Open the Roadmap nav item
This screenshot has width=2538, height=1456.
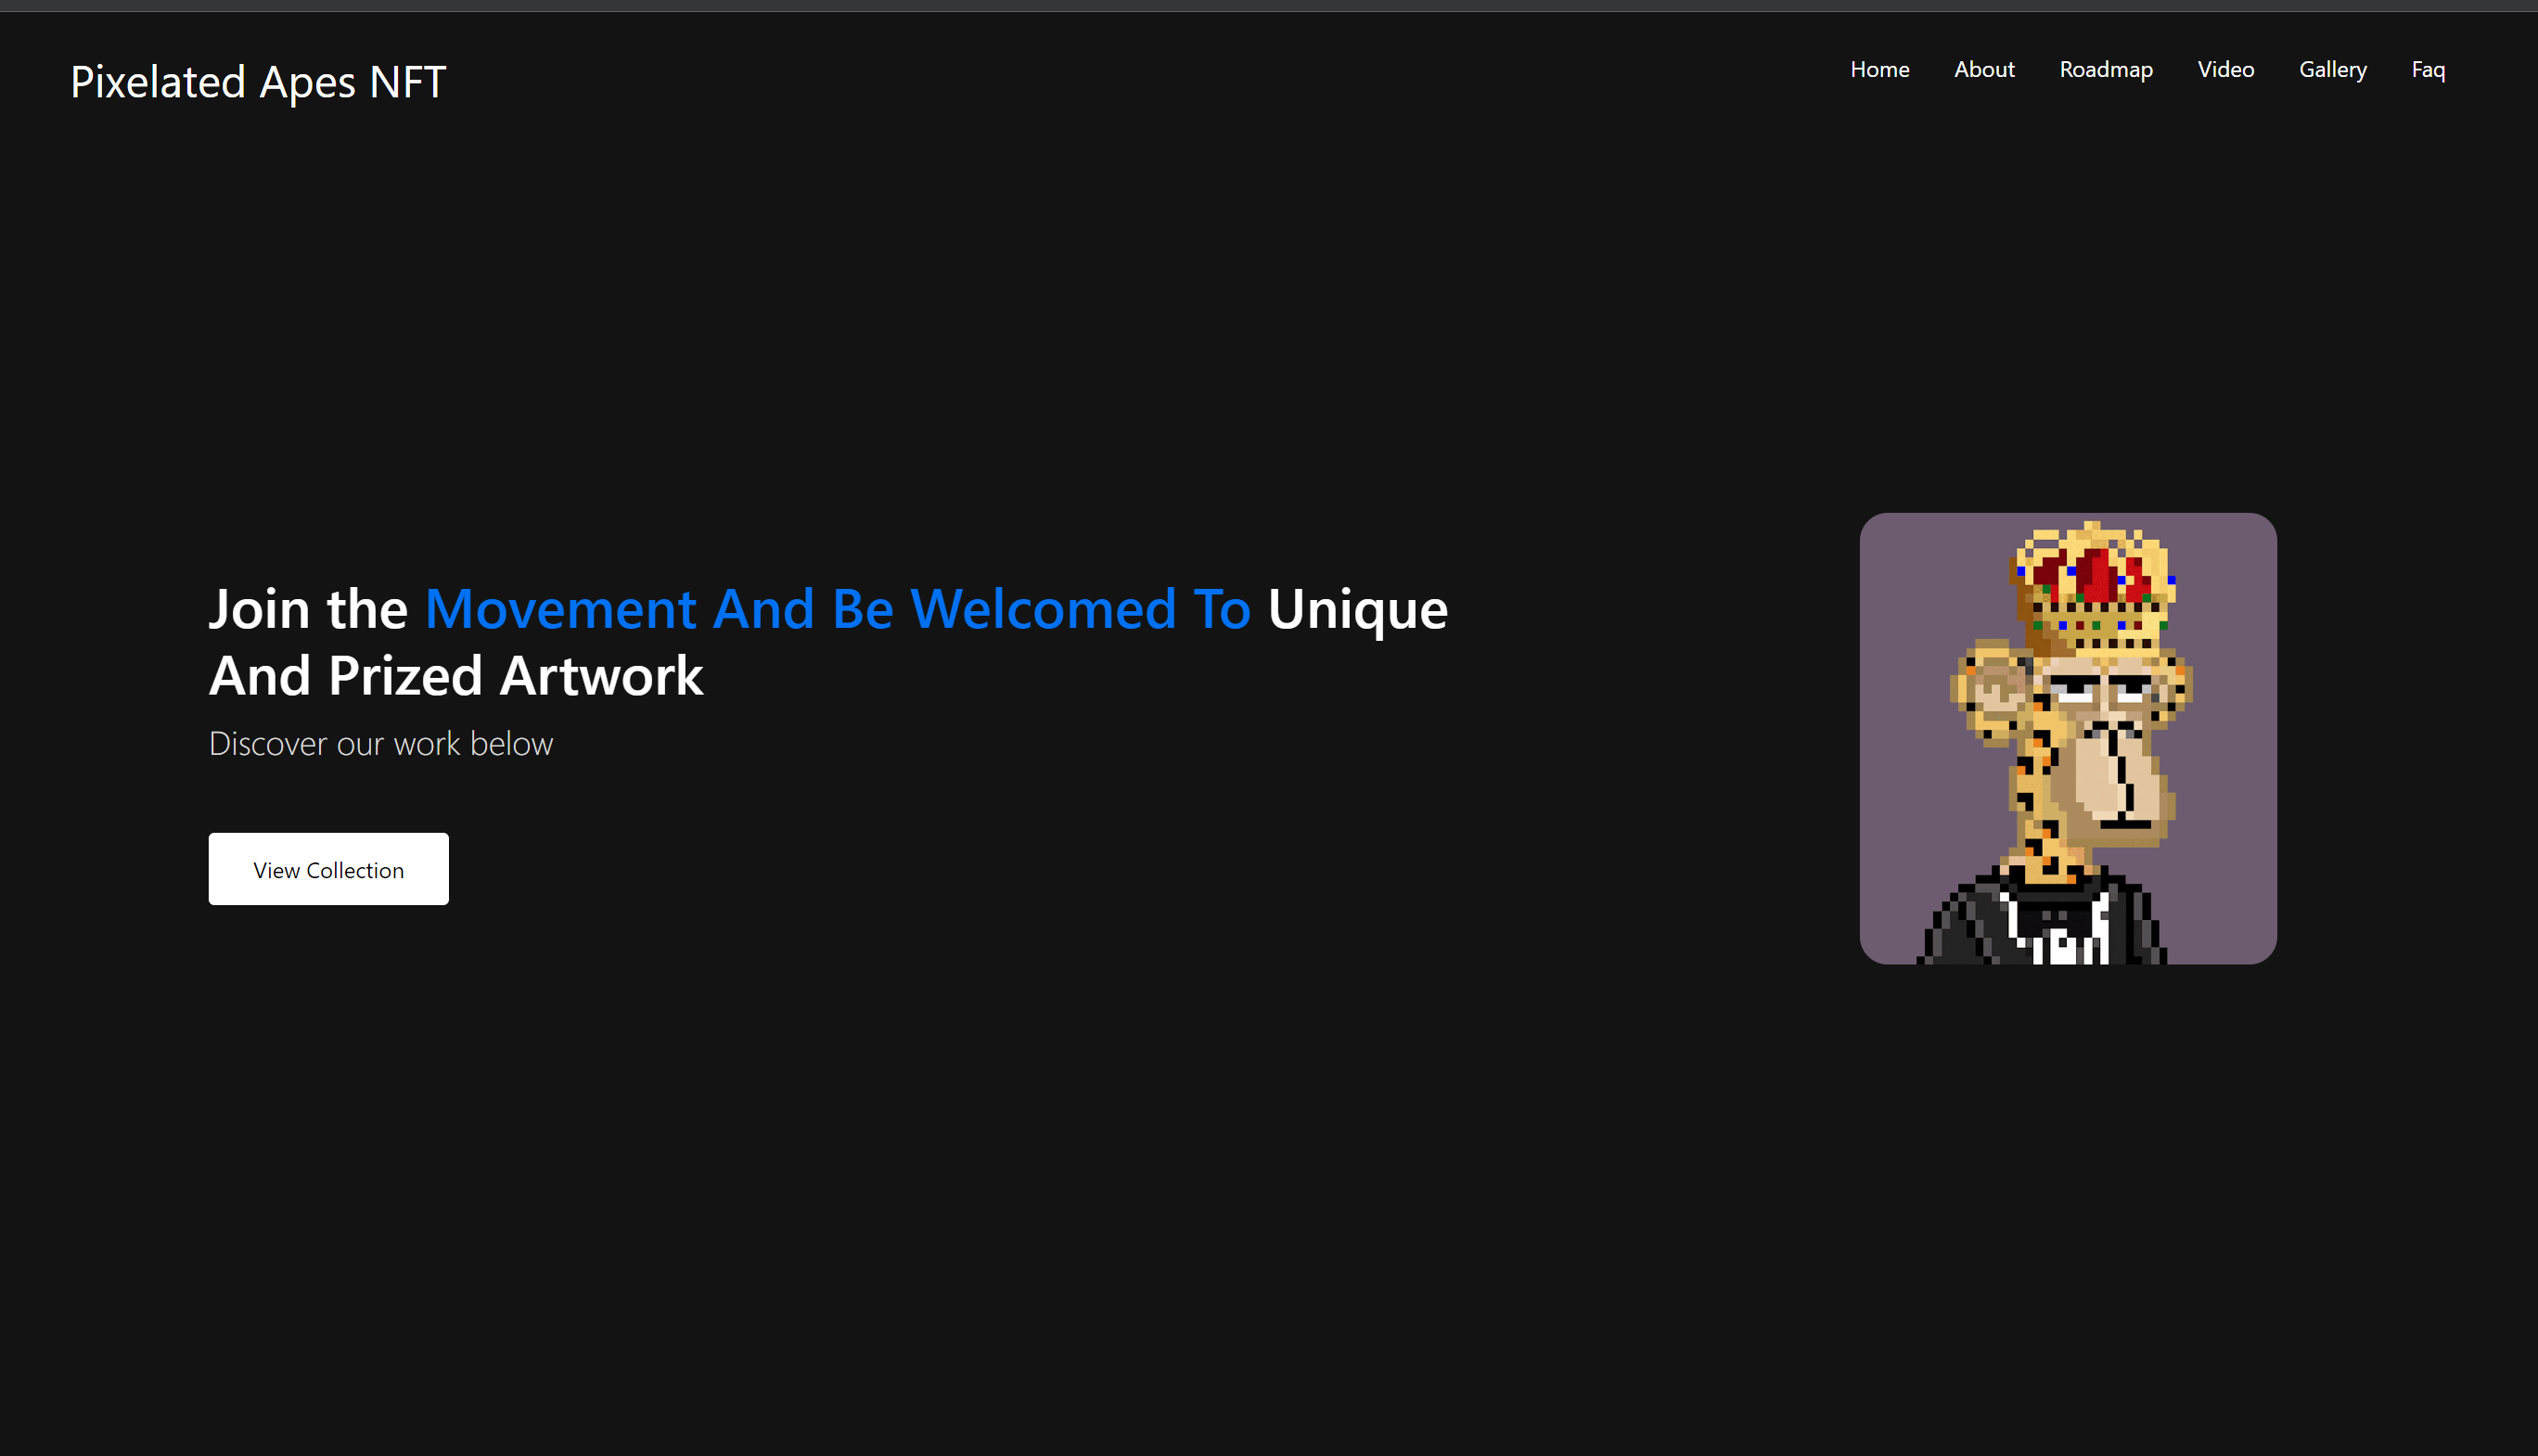(2105, 70)
